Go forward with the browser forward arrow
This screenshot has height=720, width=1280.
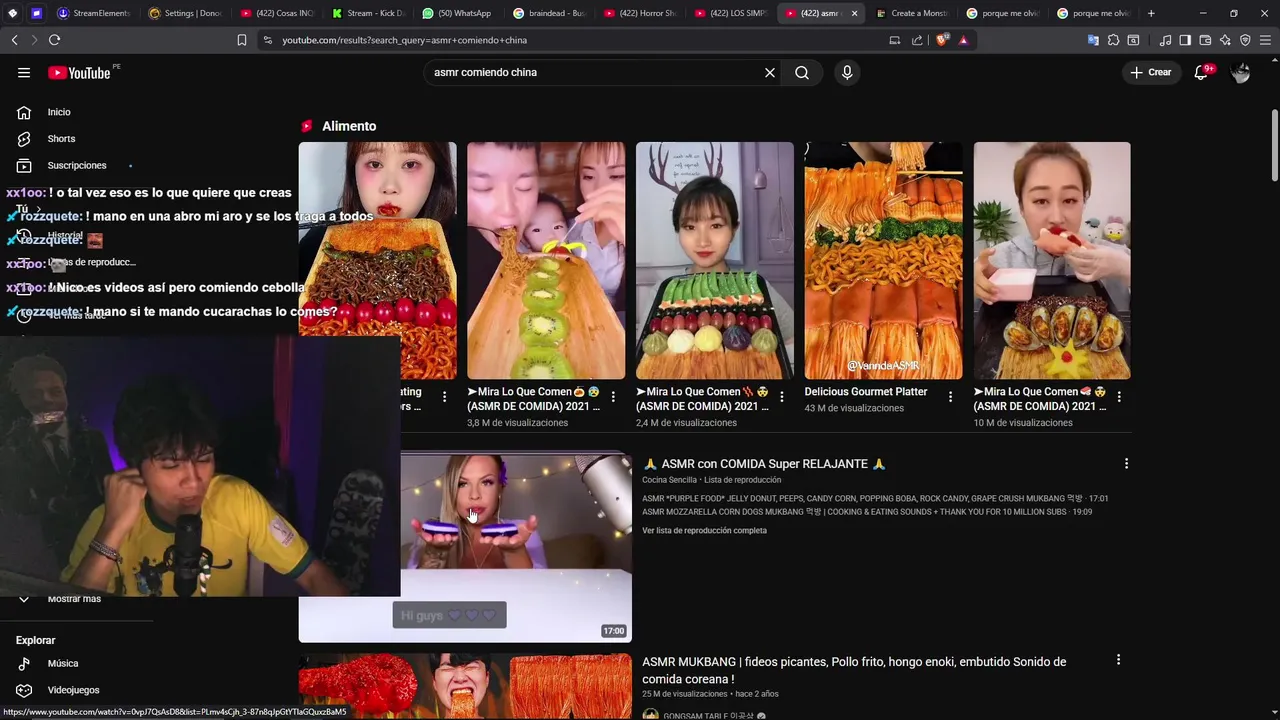[x=34, y=40]
